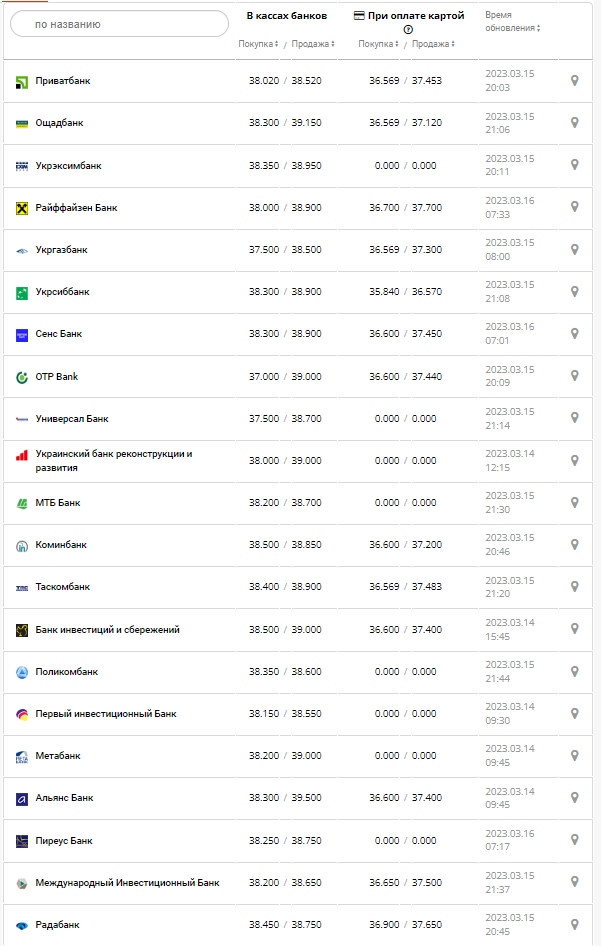Open the Универсал Банк link
This screenshot has height=946, width=601.
72,419
